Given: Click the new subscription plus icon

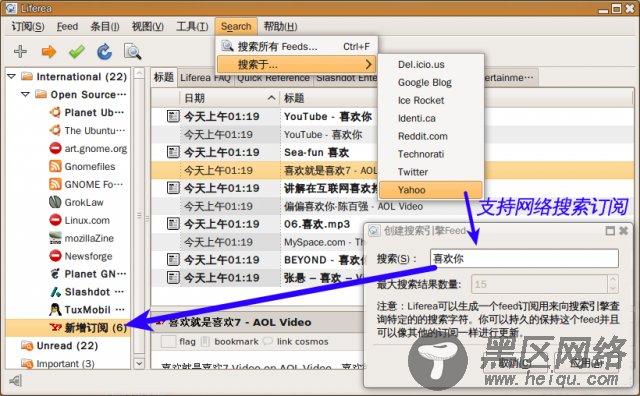Looking at the screenshot, I should coord(20,51).
